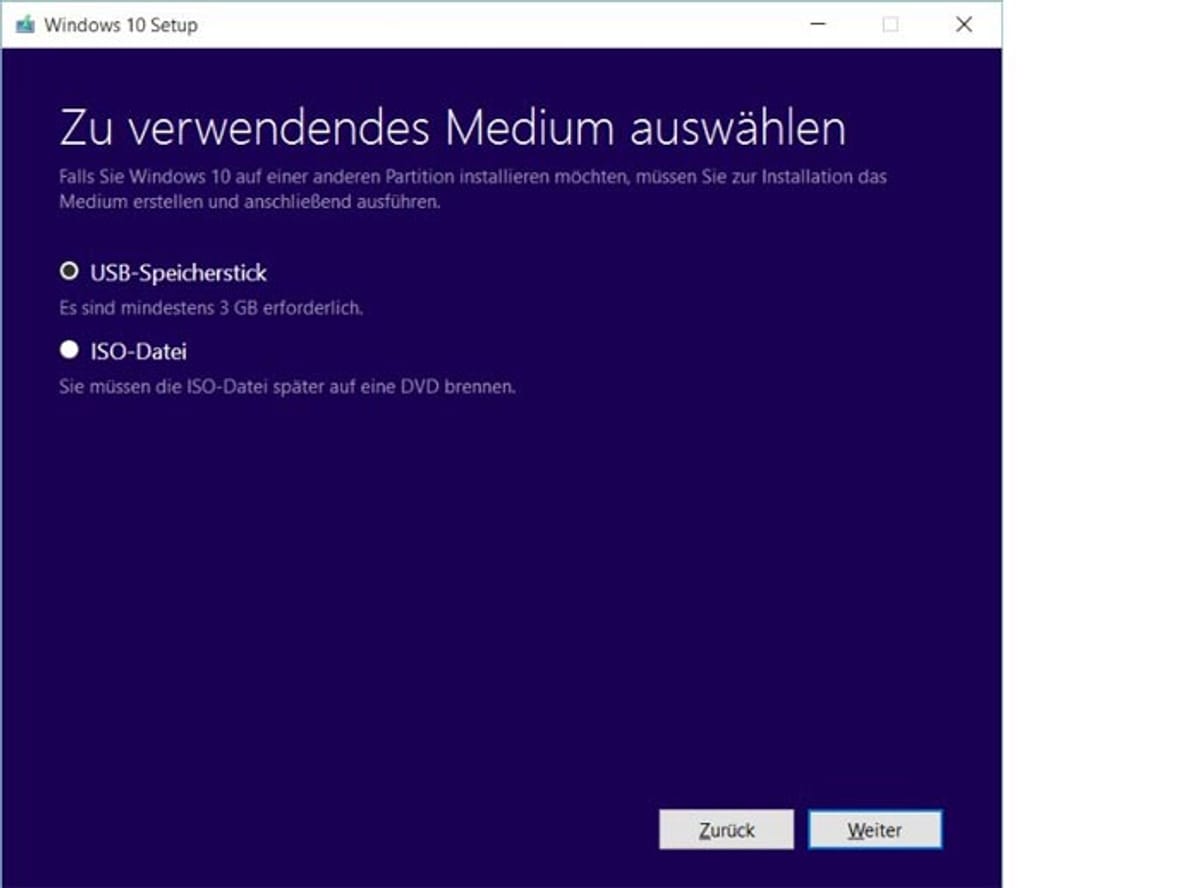1200x888 pixels.
Task: Click the heading 'Zu verwendendes Medium auswählen'
Action: tap(453, 129)
